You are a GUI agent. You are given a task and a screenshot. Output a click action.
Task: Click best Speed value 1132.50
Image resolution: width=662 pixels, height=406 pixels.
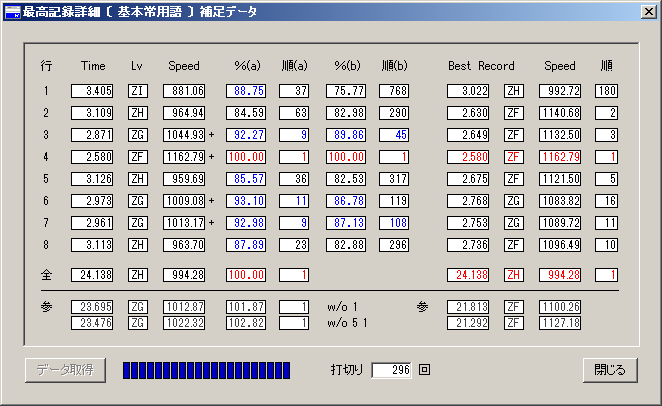coord(560,135)
